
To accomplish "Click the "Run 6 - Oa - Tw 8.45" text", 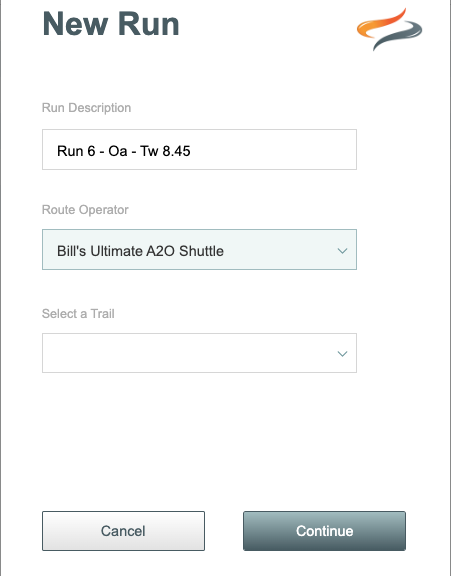I will [x=124, y=151].
